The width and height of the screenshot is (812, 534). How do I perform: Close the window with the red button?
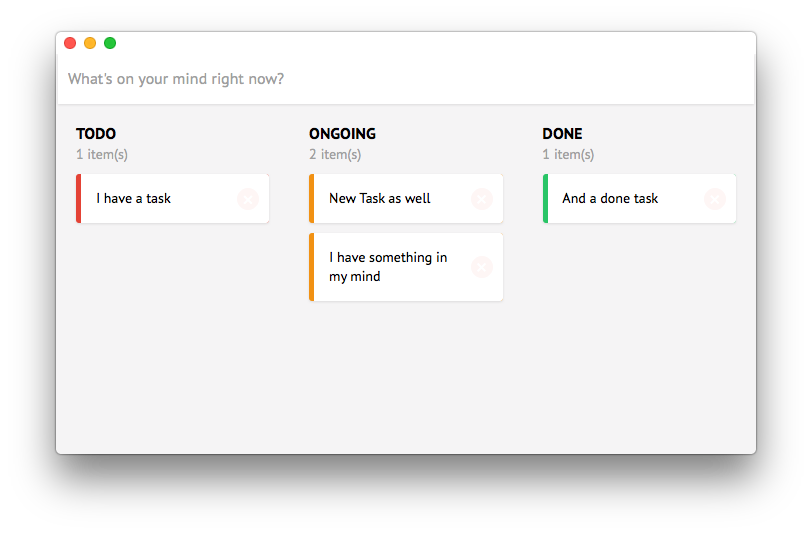pos(70,43)
